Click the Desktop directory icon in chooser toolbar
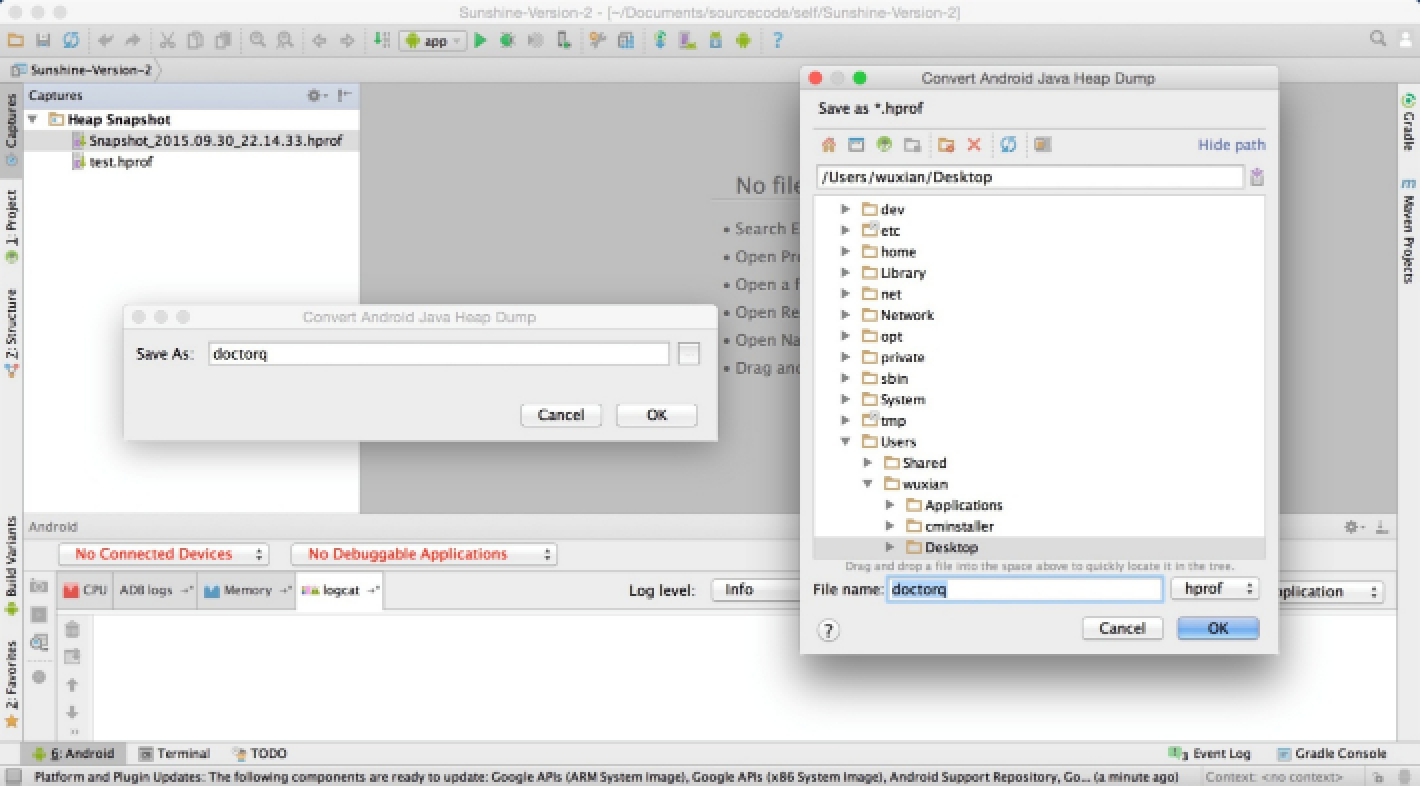 (x=856, y=145)
